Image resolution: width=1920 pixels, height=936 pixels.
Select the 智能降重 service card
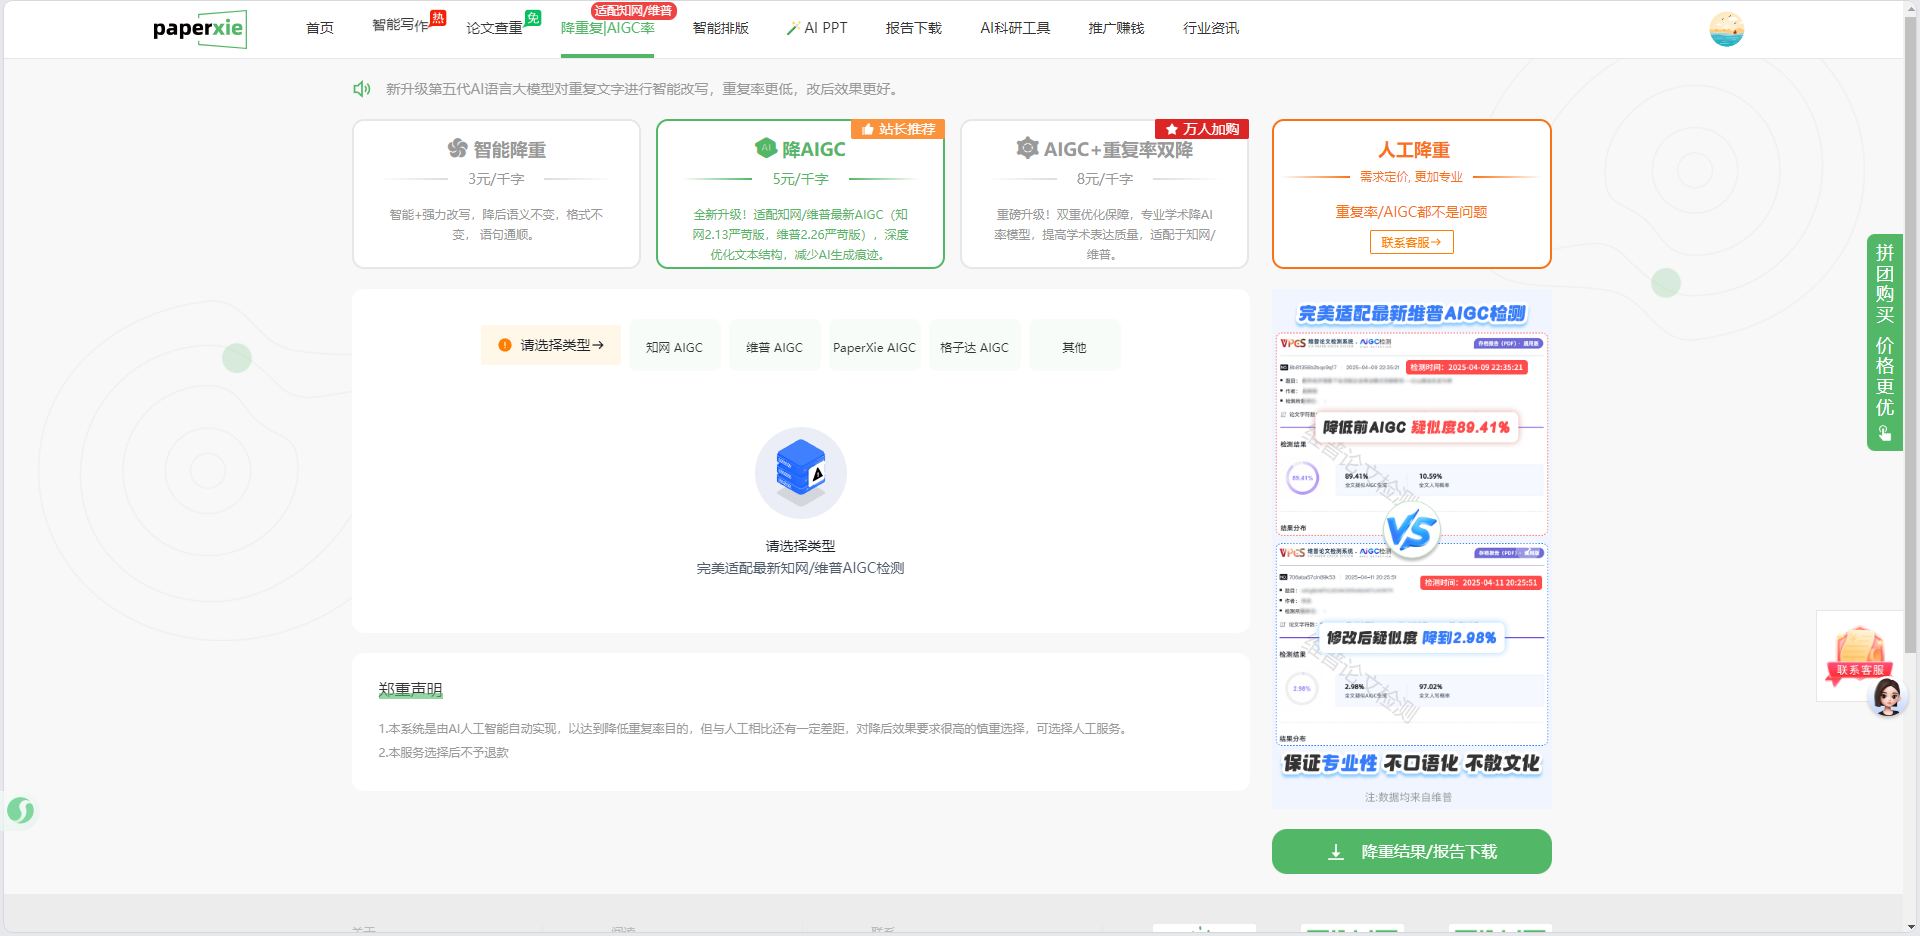[496, 194]
